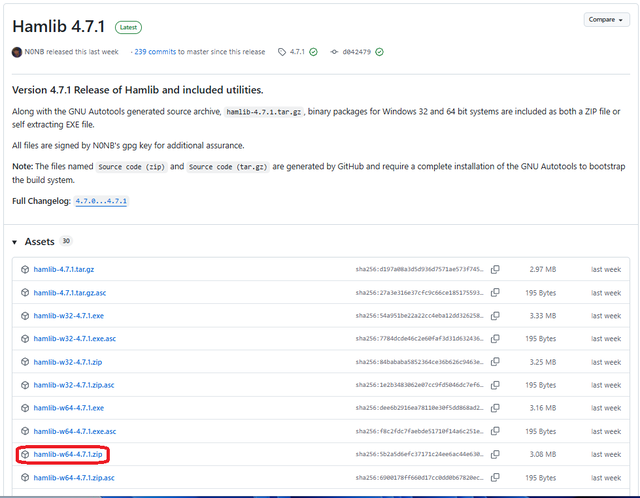Copy SHA256 of hamlib-w64-4.7.1.exe.asc
The width and height of the screenshot is (640, 498).
pyautogui.click(x=495, y=431)
